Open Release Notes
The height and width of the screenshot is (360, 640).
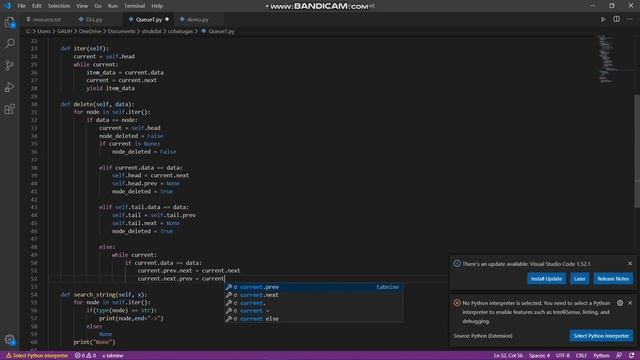pos(613,279)
